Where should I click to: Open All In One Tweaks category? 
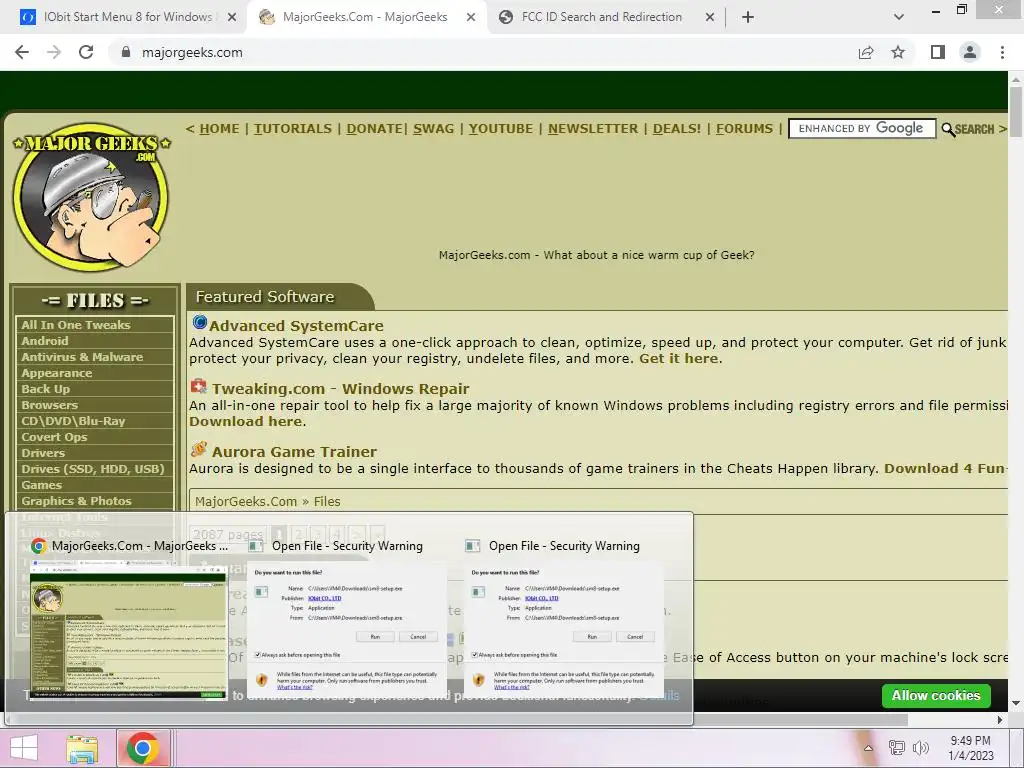(x=95, y=325)
